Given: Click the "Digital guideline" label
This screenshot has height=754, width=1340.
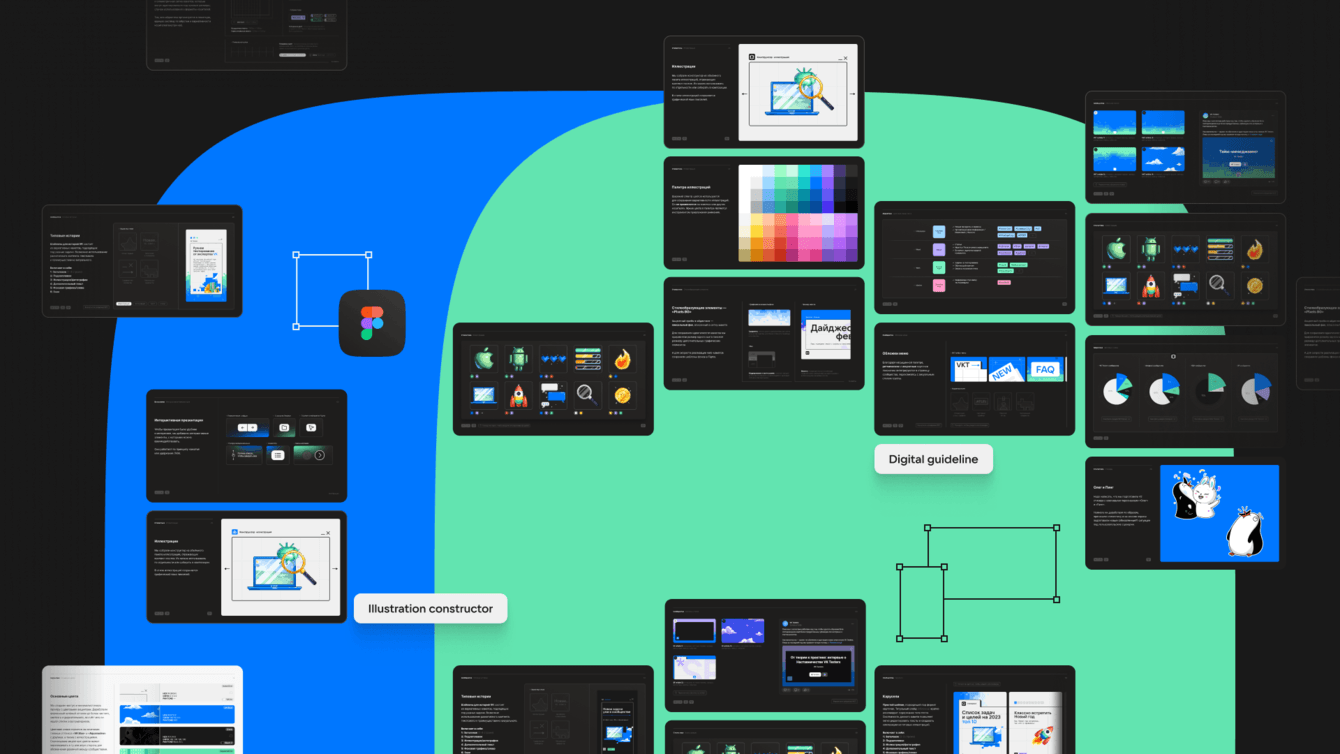Looking at the screenshot, I should click(x=934, y=459).
